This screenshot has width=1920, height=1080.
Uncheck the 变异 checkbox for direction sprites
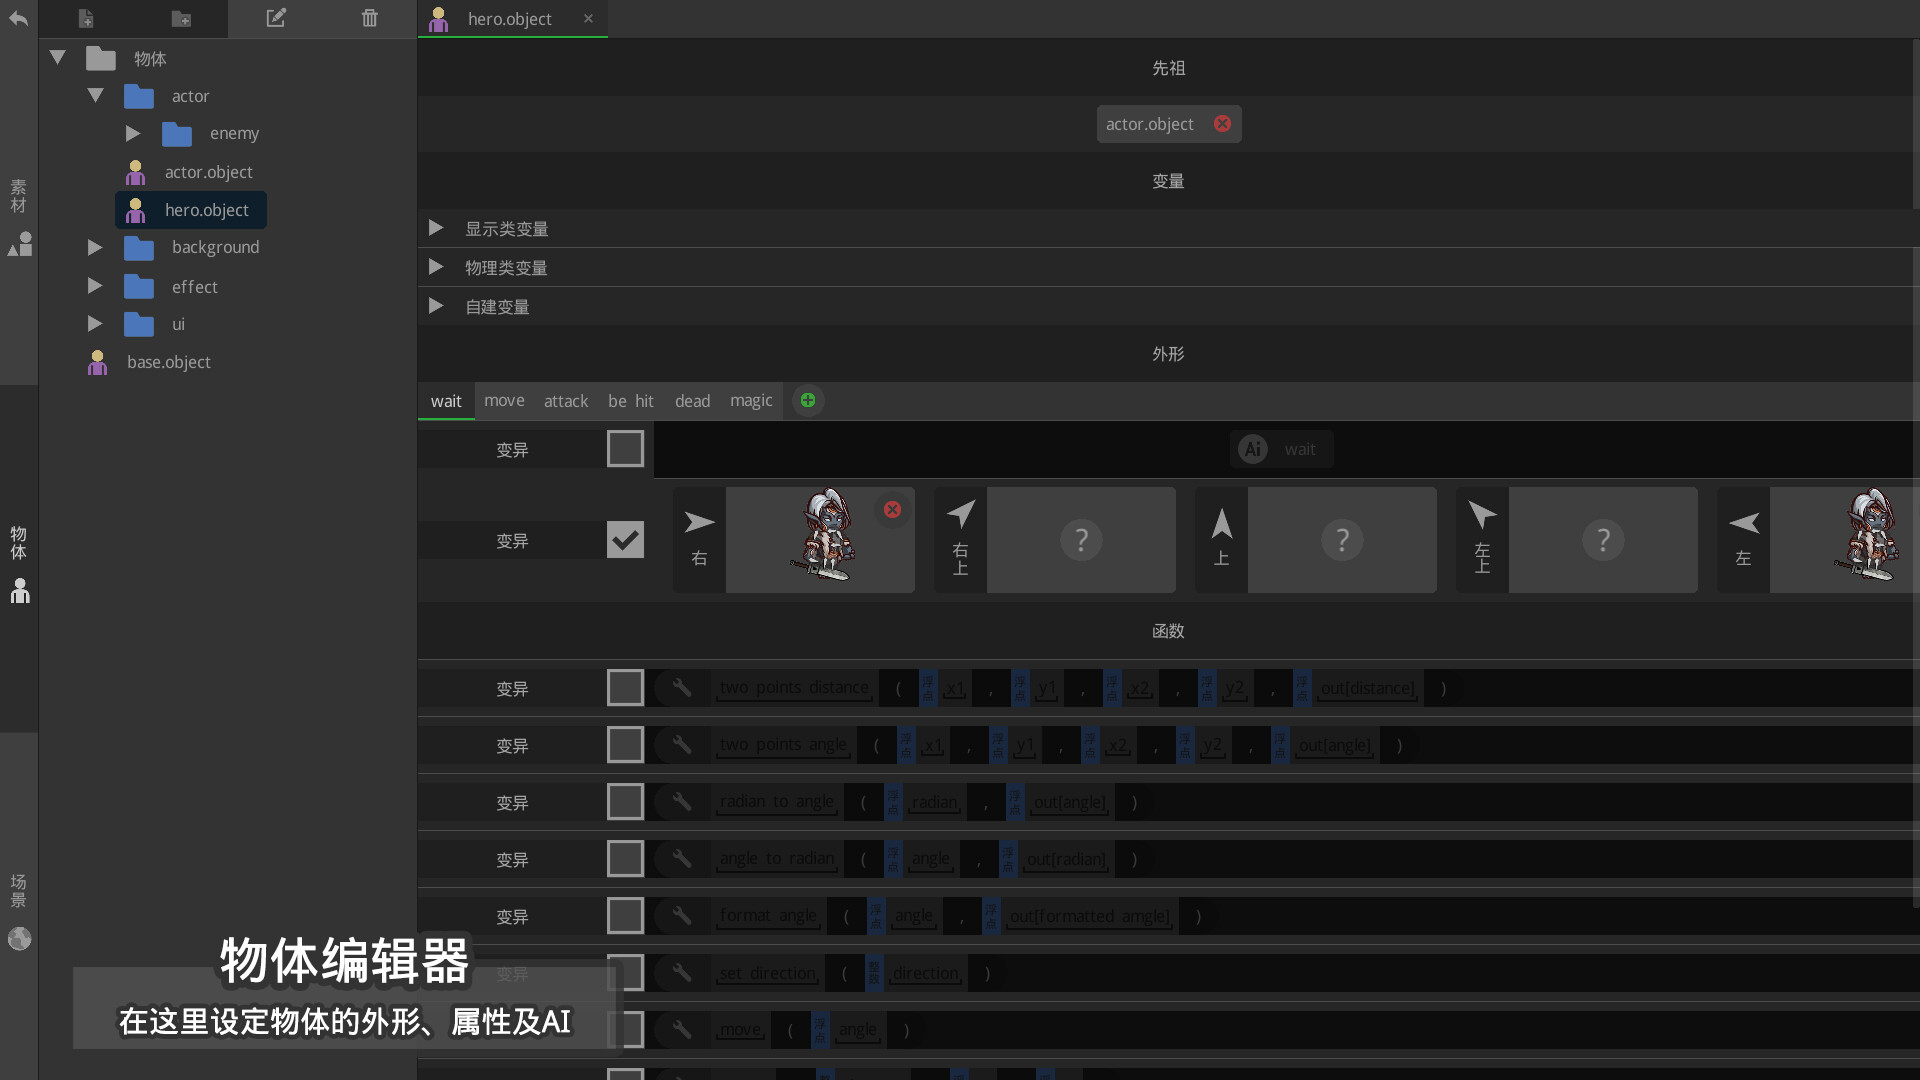point(625,540)
